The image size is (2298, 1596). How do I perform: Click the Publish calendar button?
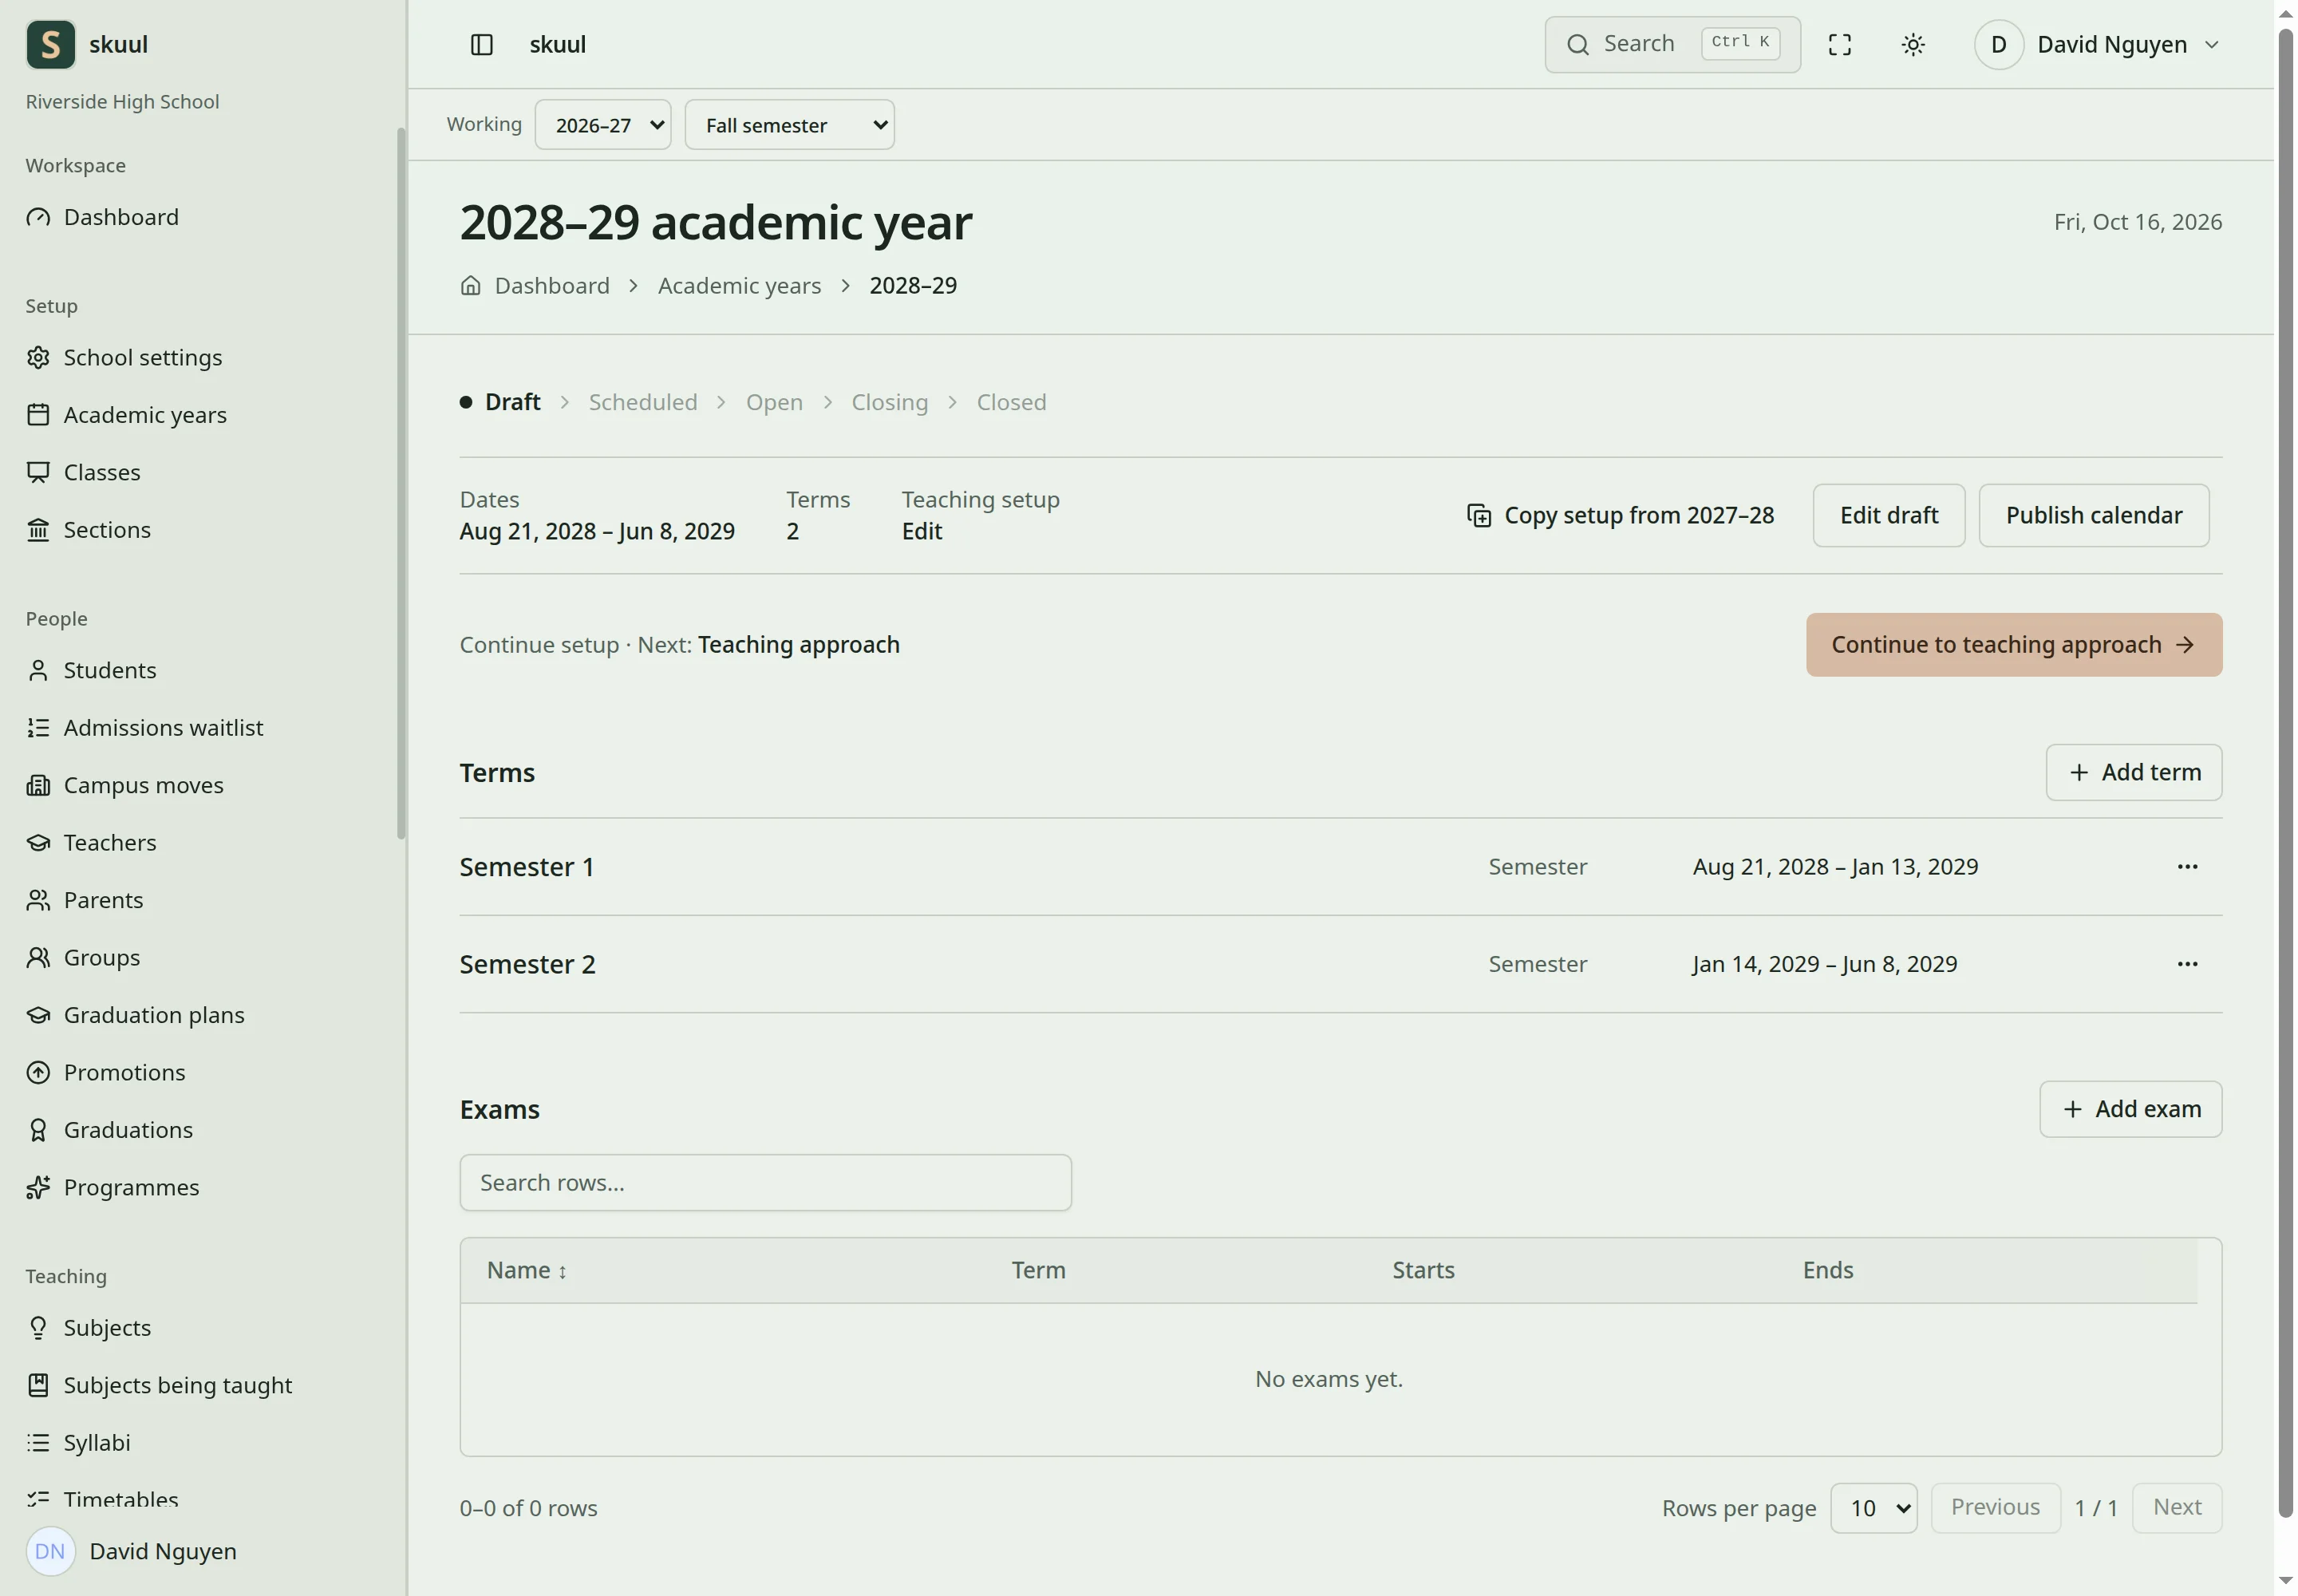pos(2093,515)
